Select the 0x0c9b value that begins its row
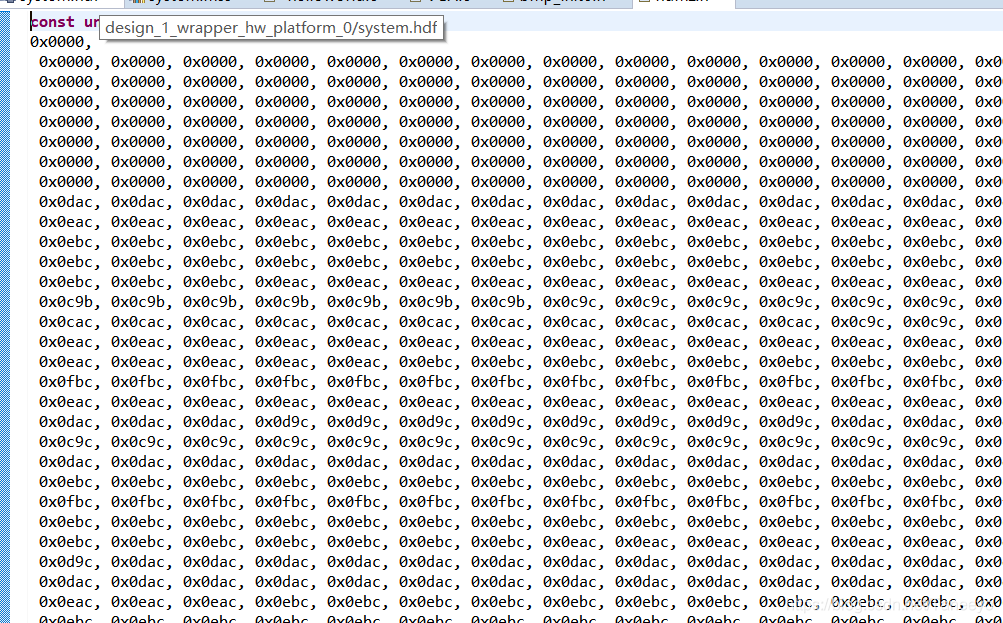The height and width of the screenshot is (623, 1003). tap(66, 302)
